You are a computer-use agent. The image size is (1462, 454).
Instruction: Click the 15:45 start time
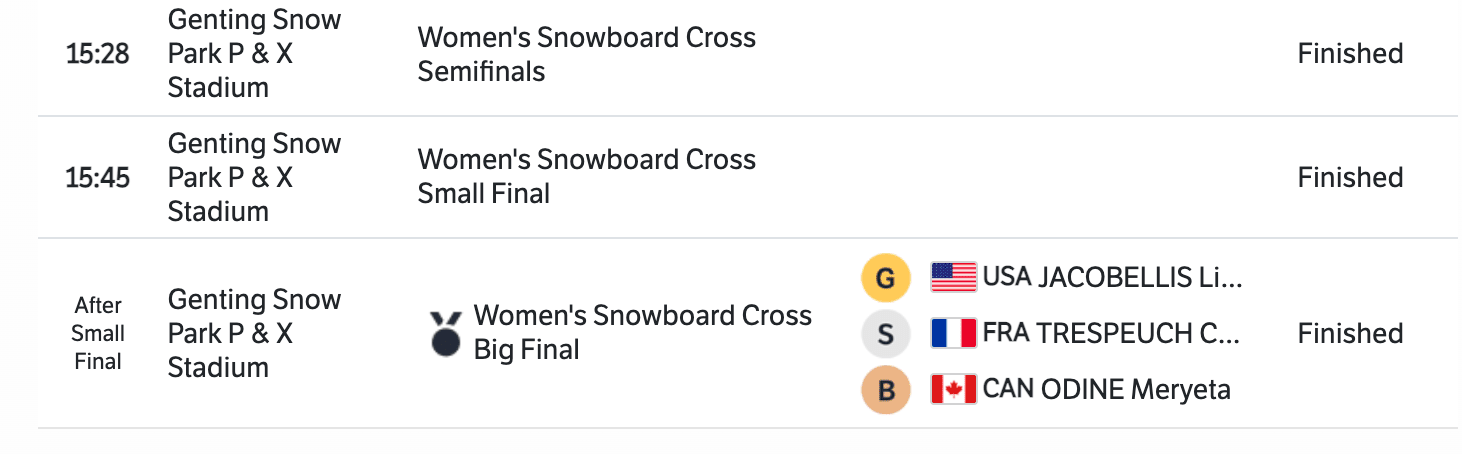(98, 177)
